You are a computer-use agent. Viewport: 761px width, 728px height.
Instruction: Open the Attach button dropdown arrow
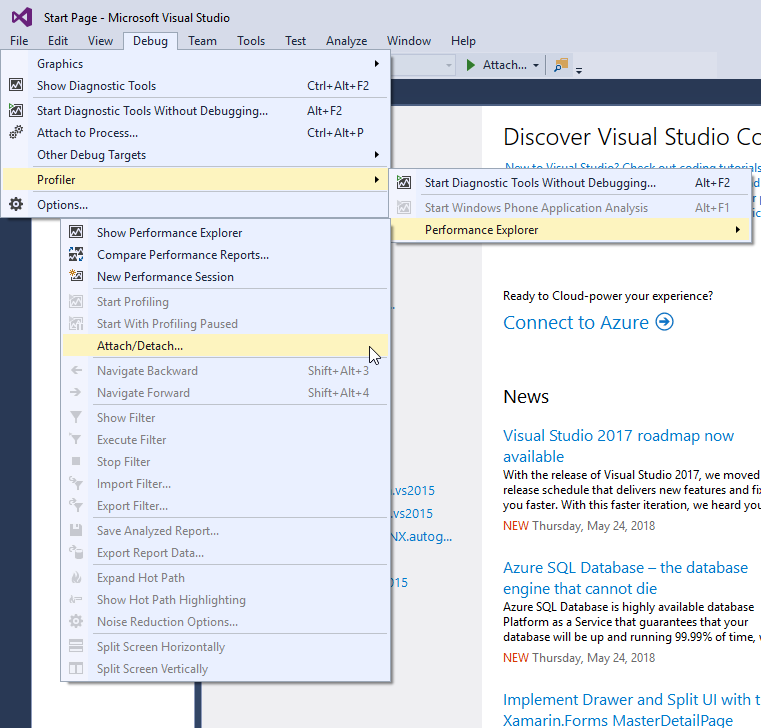tap(536, 65)
